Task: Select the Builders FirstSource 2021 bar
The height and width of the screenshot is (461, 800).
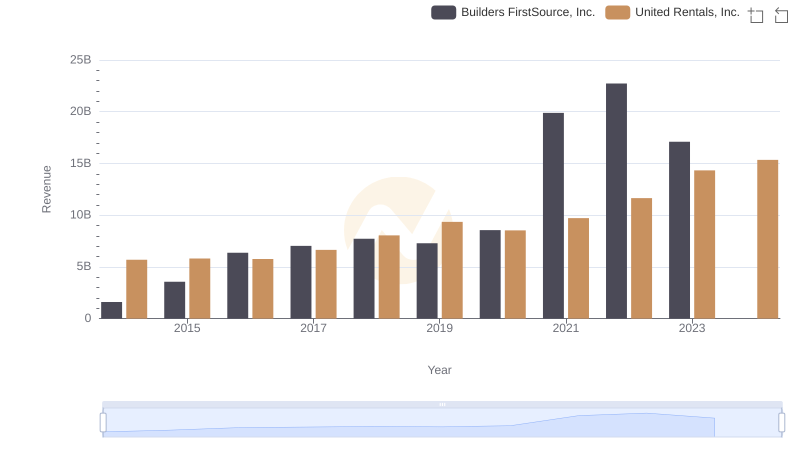Action: click(x=553, y=215)
